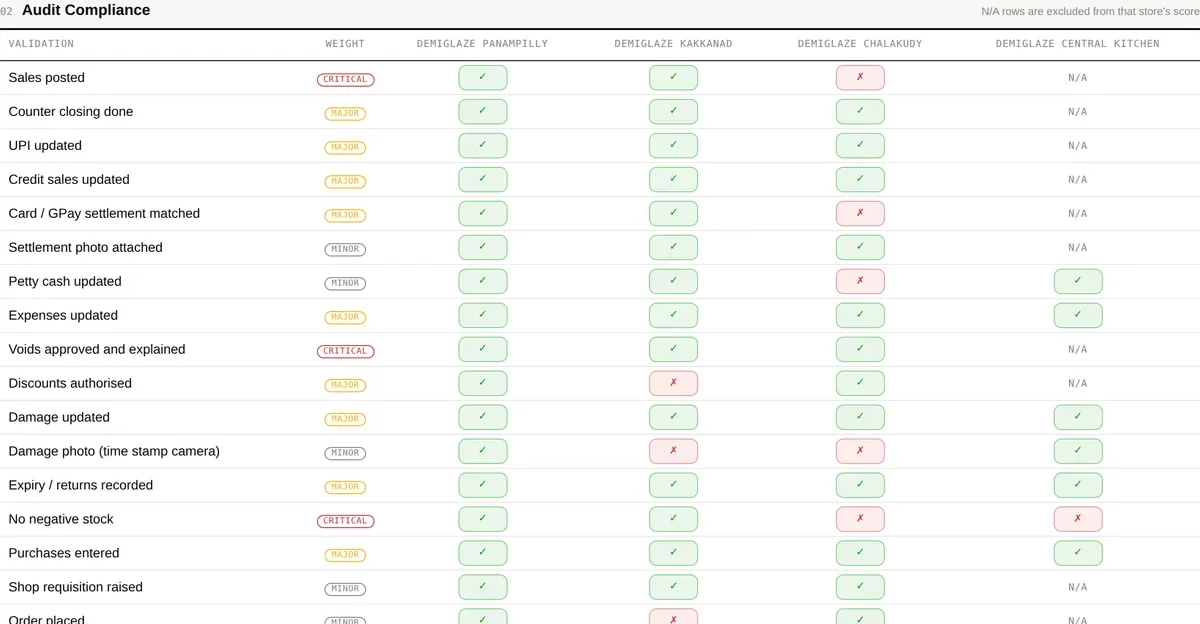Click the 'Purchases entered' row label
The width and height of the screenshot is (1200, 624).
pyautogui.click(x=64, y=554)
